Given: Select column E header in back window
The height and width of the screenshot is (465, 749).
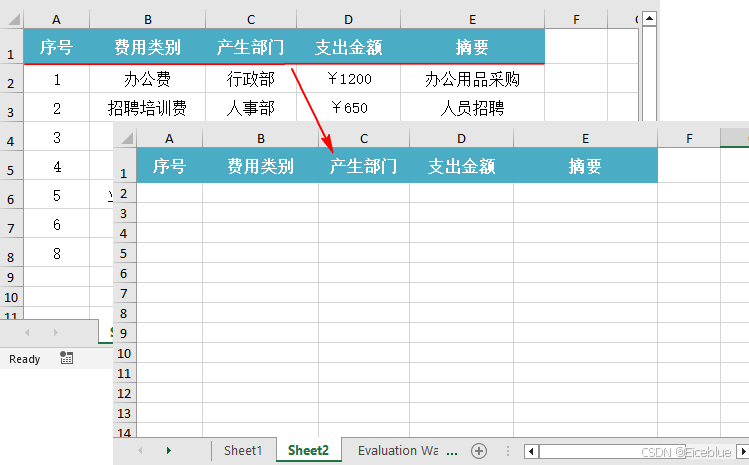Looking at the screenshot, I should [472, 20].
